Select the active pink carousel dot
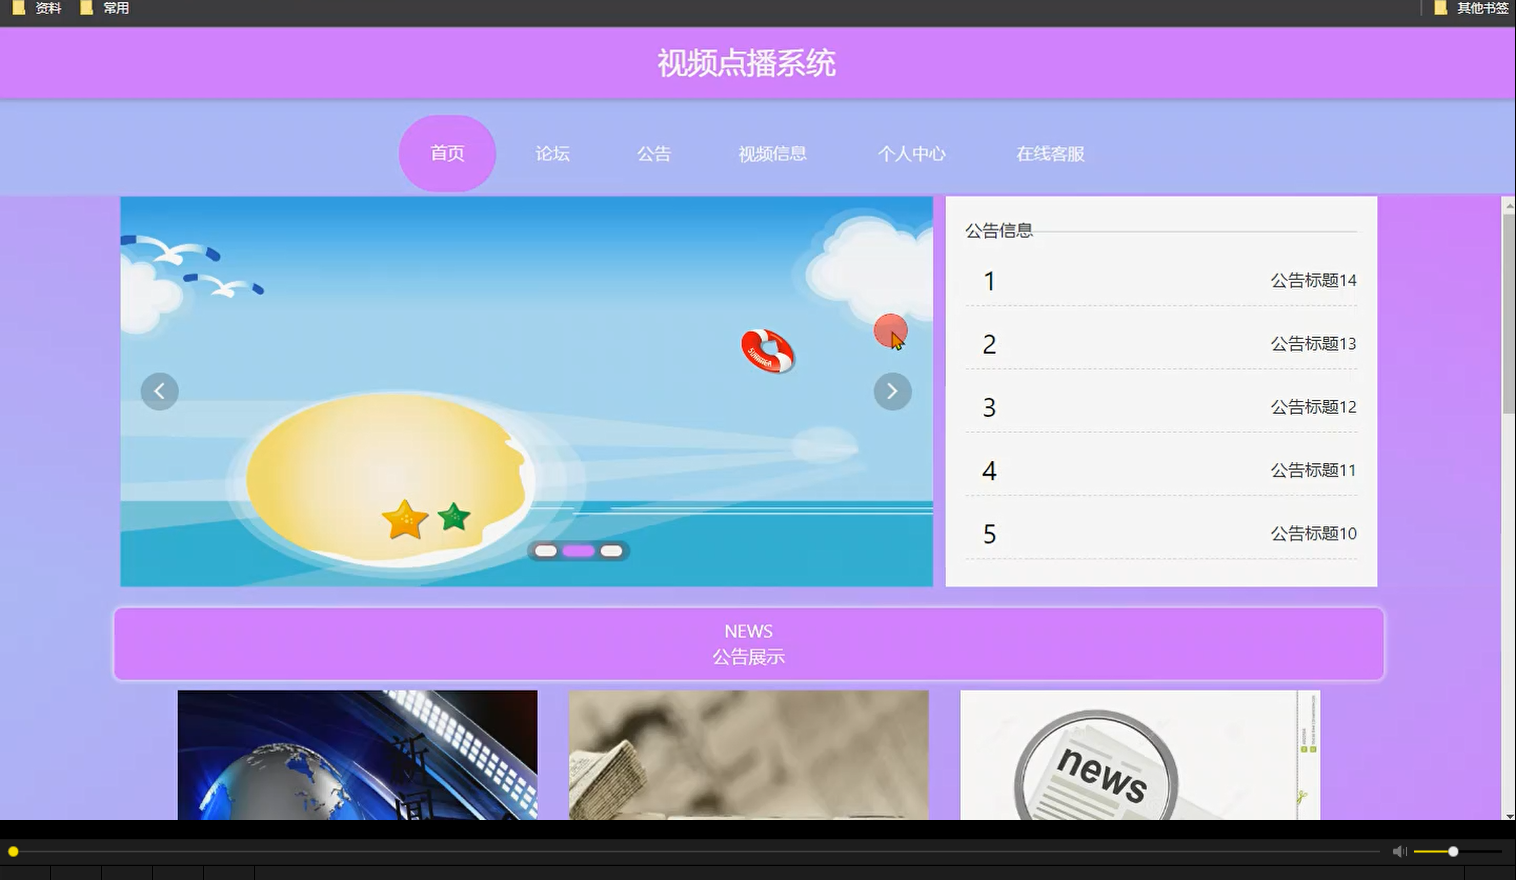 578,550
